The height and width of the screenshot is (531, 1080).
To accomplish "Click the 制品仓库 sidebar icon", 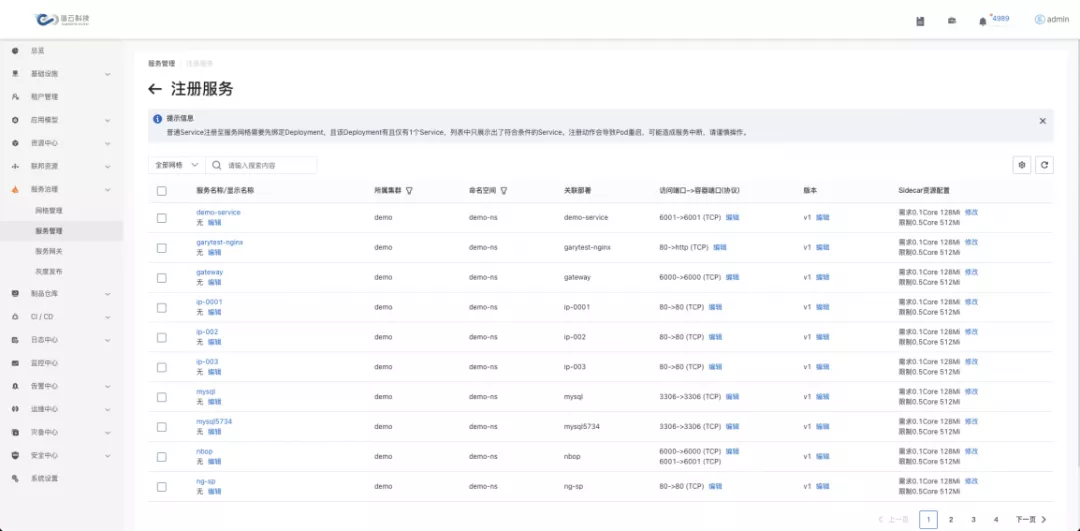I will [x=15, y=293].
